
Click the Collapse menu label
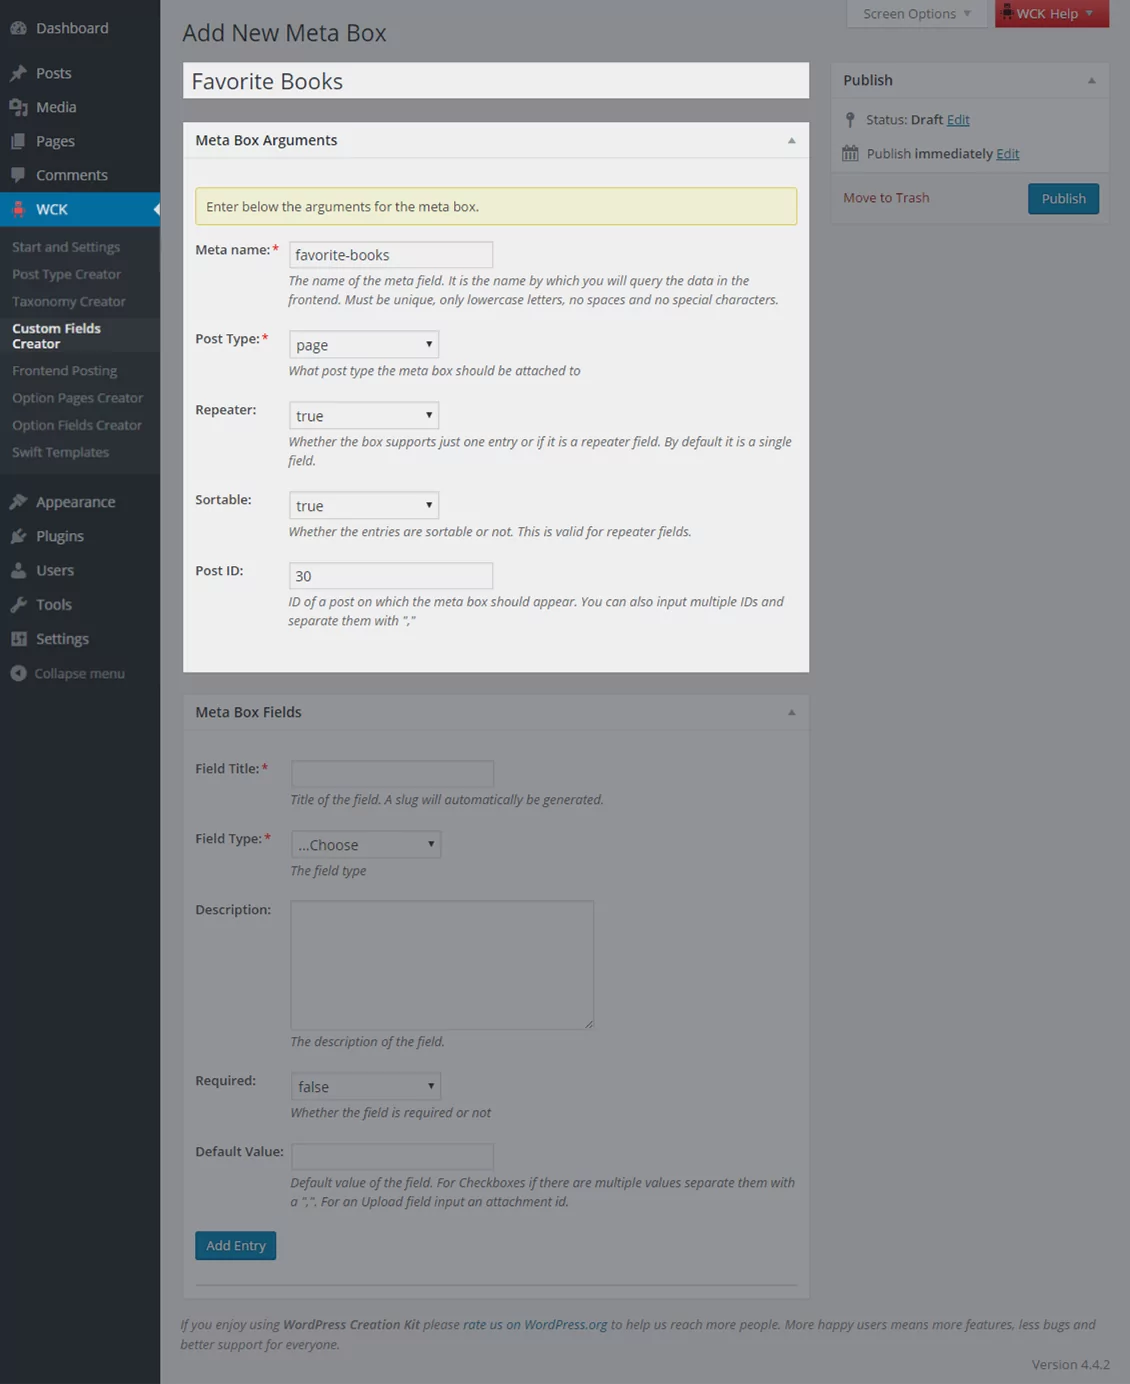click(80, 673)
